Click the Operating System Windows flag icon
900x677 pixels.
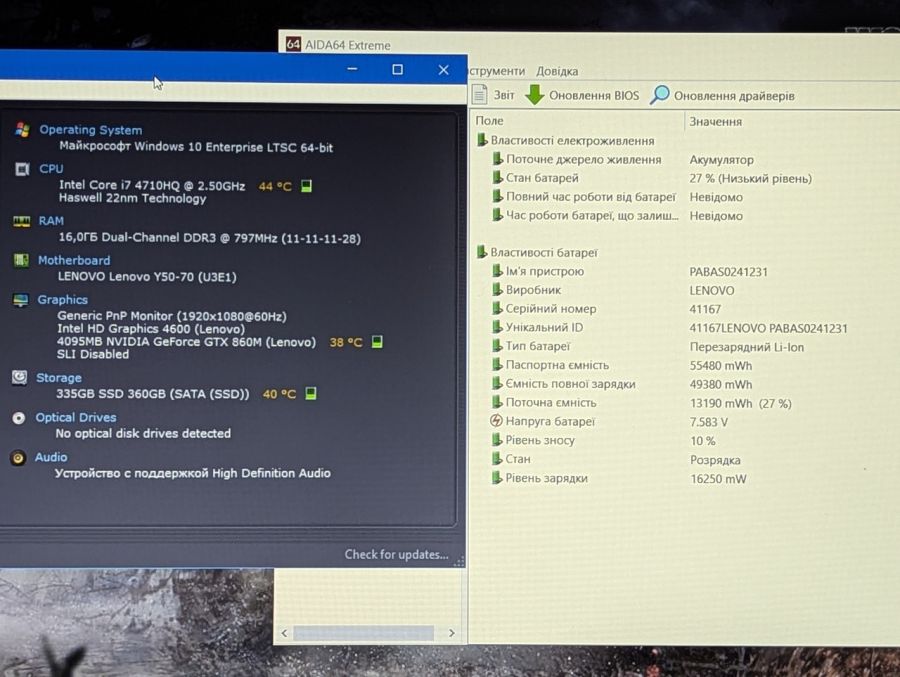(x=22, y=130)
